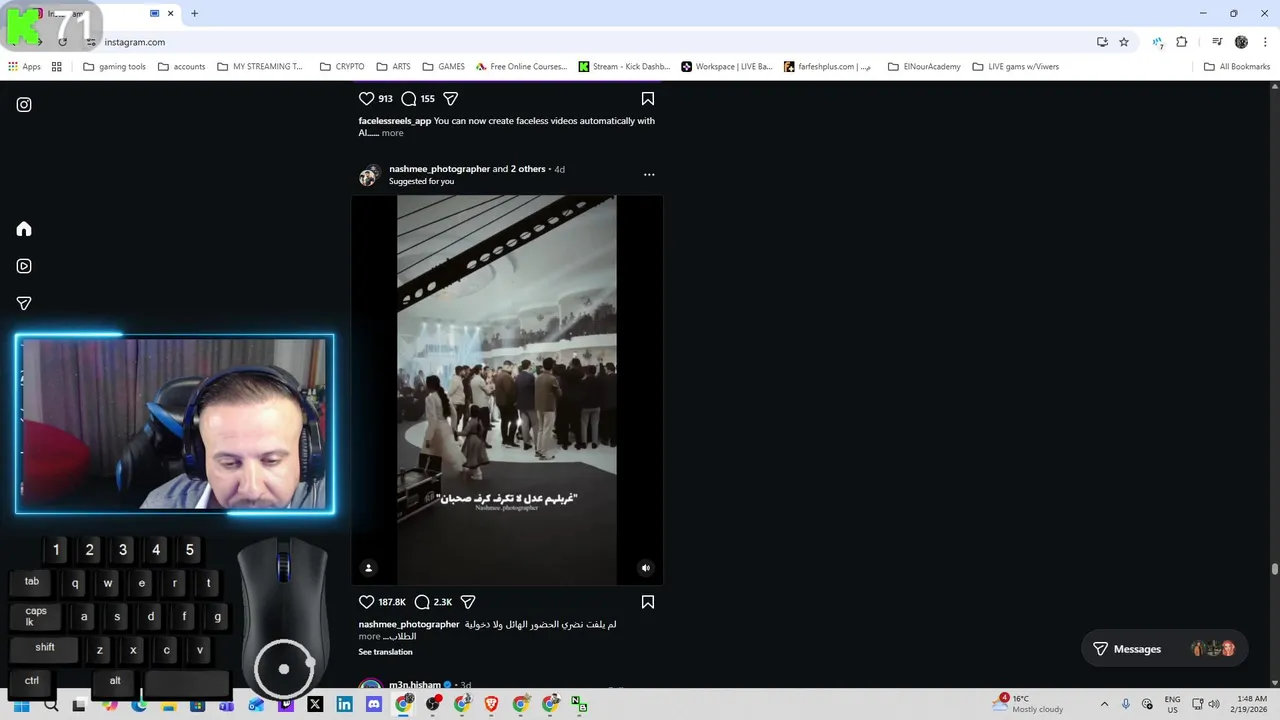Screen dimensions: 1280x720
Task: Share the nashmee_photographer post
Action: click(467, 602)
